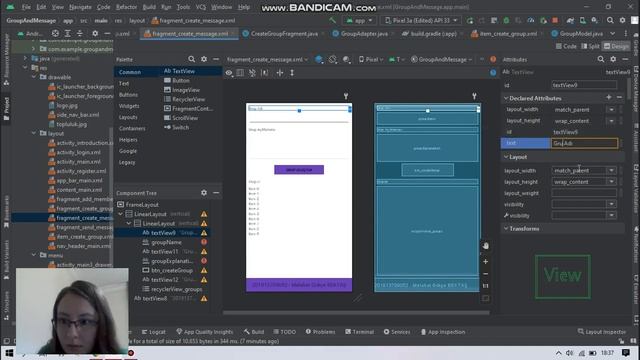Click the red Stop icon
The height and width of the screenshot is (360, 640).
point(555,20)
